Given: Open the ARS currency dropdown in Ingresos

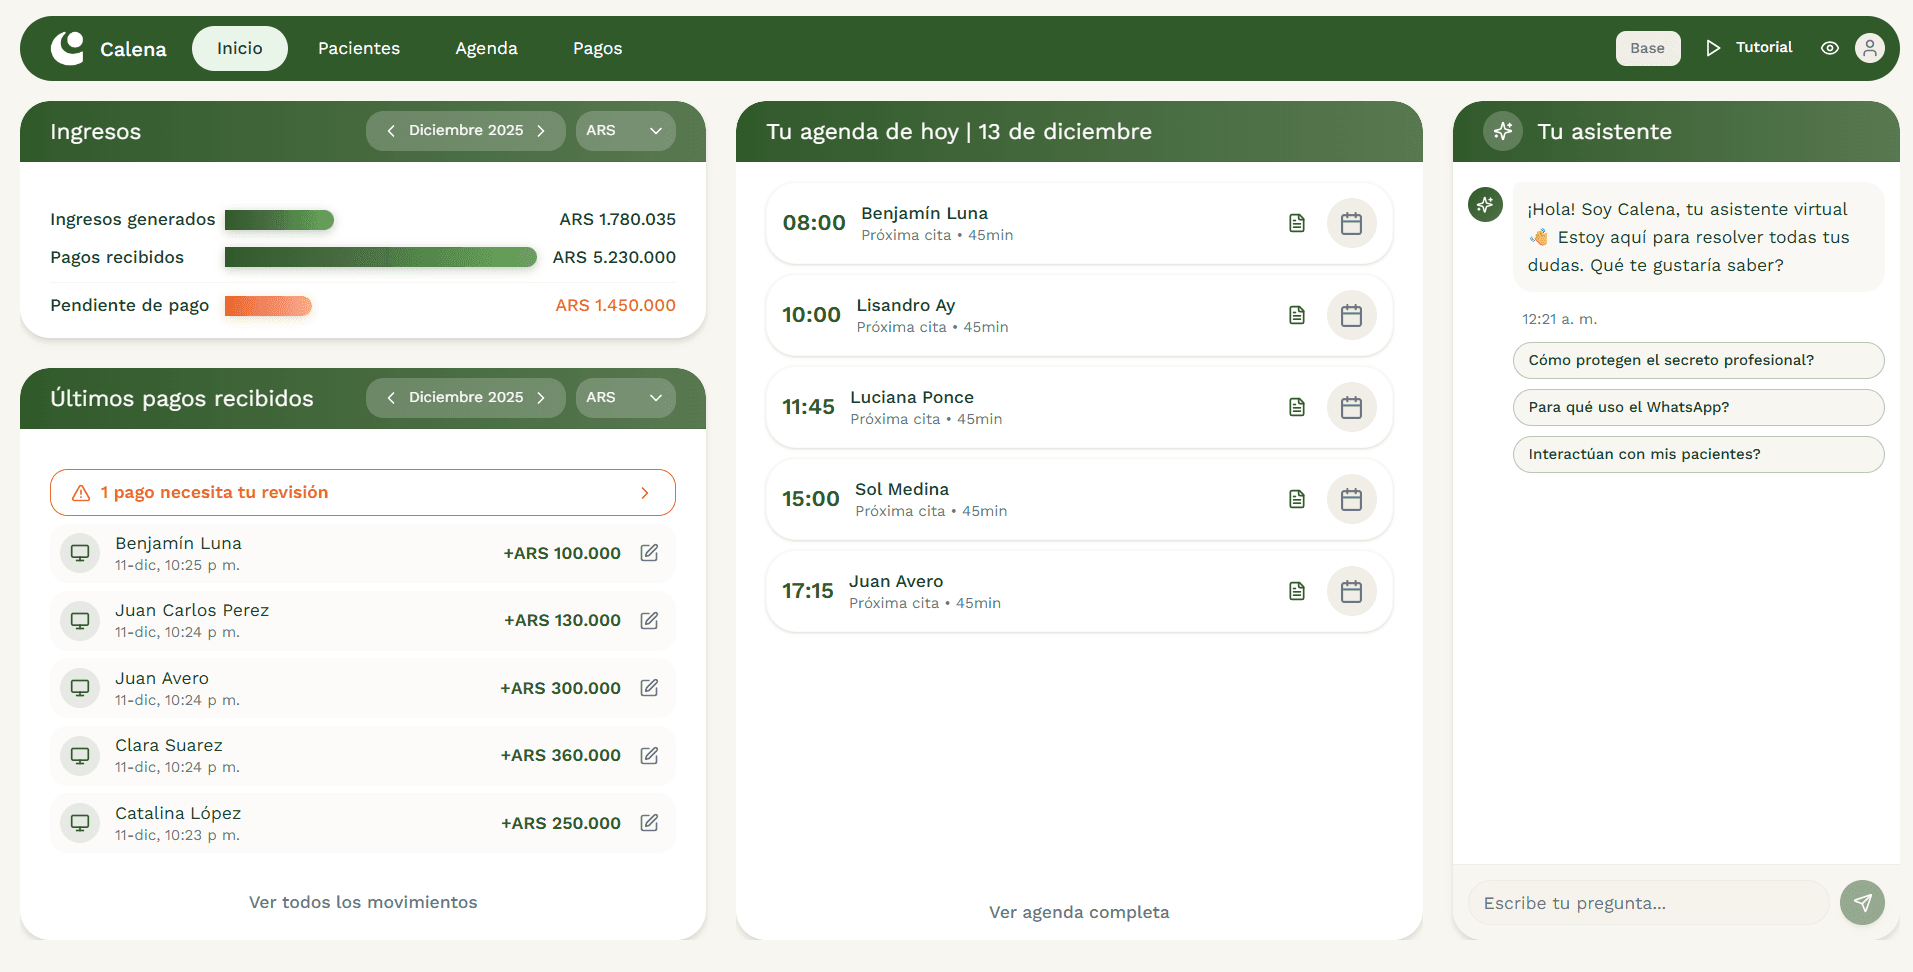Looking at the screenshot, I should [625, 130].
